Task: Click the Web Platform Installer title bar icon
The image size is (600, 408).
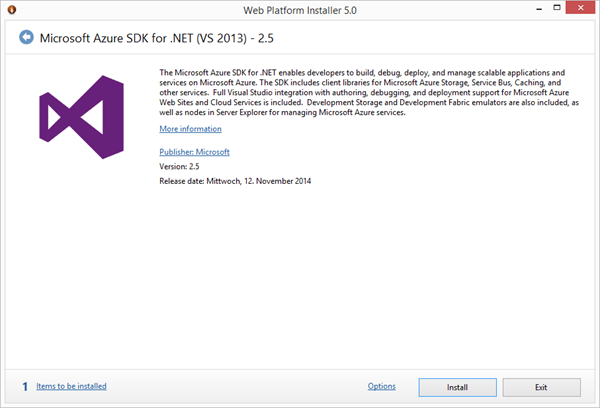Action: (12, 10)
